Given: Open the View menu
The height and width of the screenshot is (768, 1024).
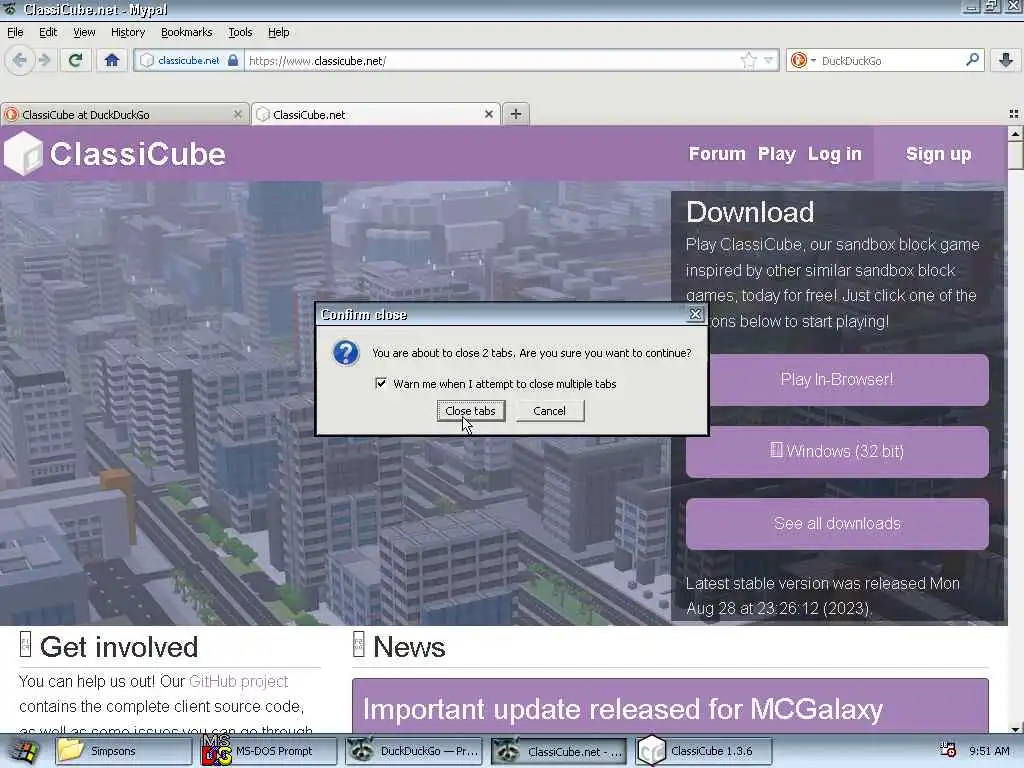Looking at the screenshot, I should (x=84, y=32).
